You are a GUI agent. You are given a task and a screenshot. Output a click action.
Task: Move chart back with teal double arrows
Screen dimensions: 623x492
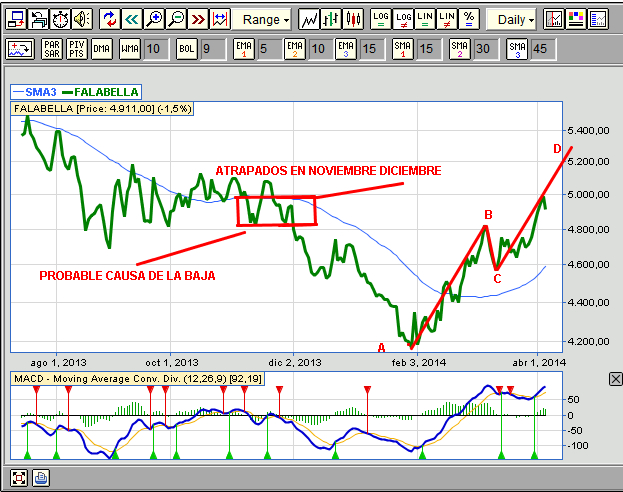point(132,19)
